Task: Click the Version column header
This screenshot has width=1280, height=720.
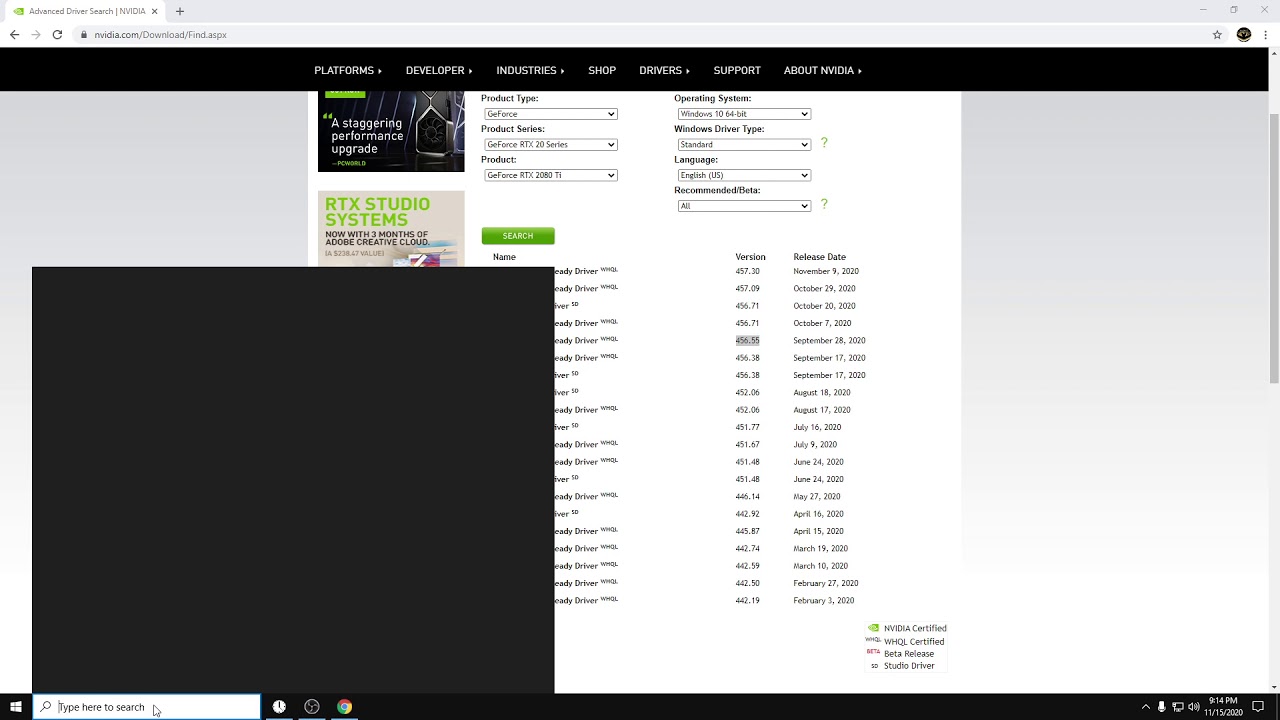Action: tap(750, 257)
